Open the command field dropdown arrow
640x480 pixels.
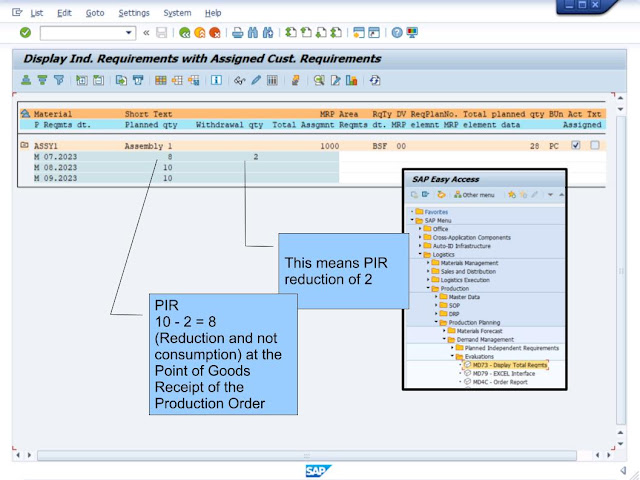point(129,33)
